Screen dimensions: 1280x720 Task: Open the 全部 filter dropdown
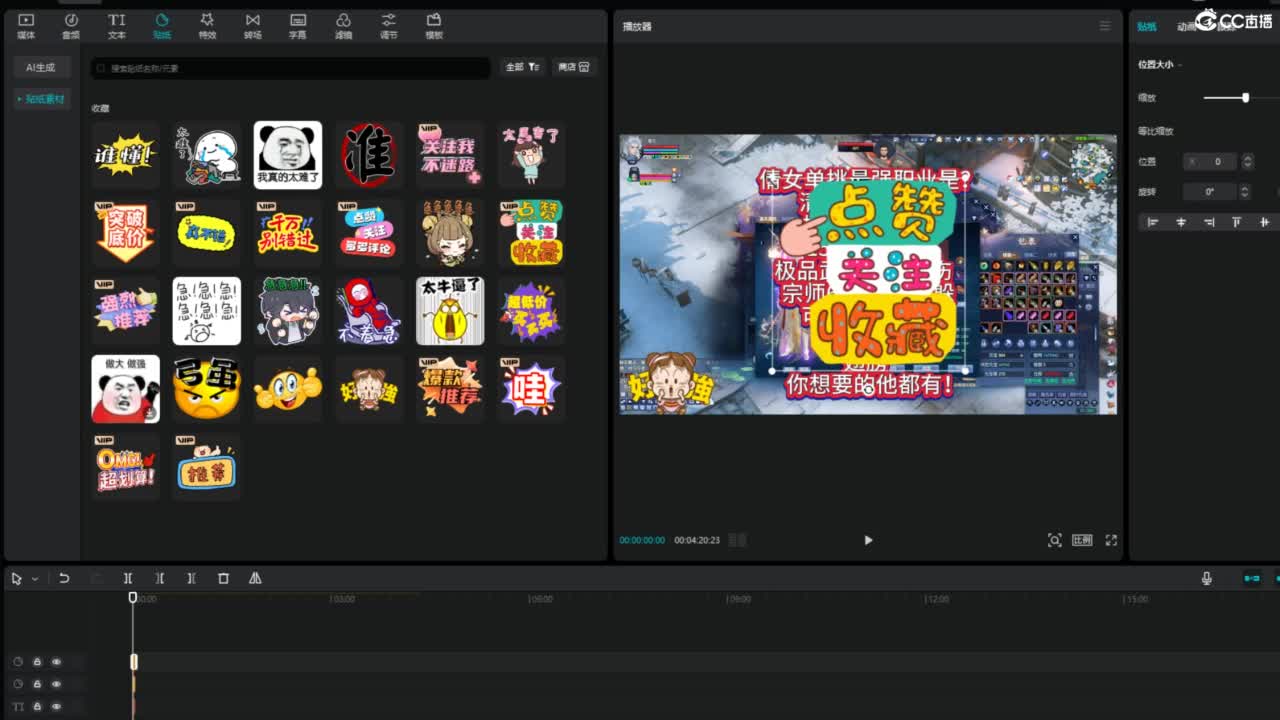point(522,67)
